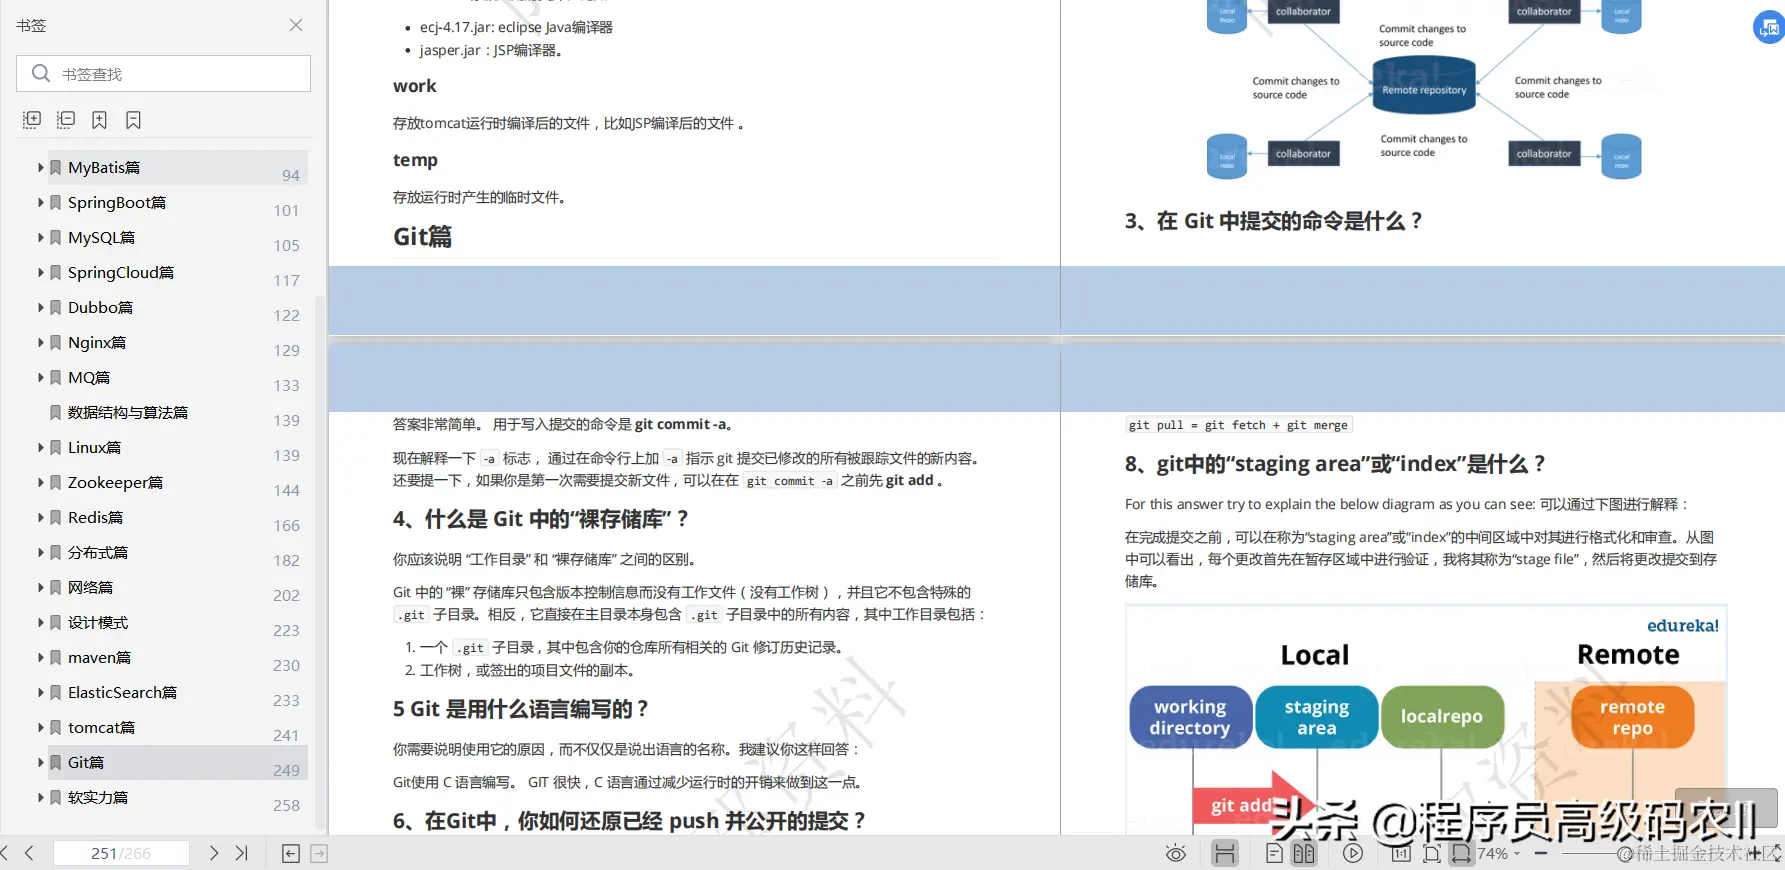Click the bookmark search field
Viewport: 1785px width, 870px height.
(x=163, y=74)
